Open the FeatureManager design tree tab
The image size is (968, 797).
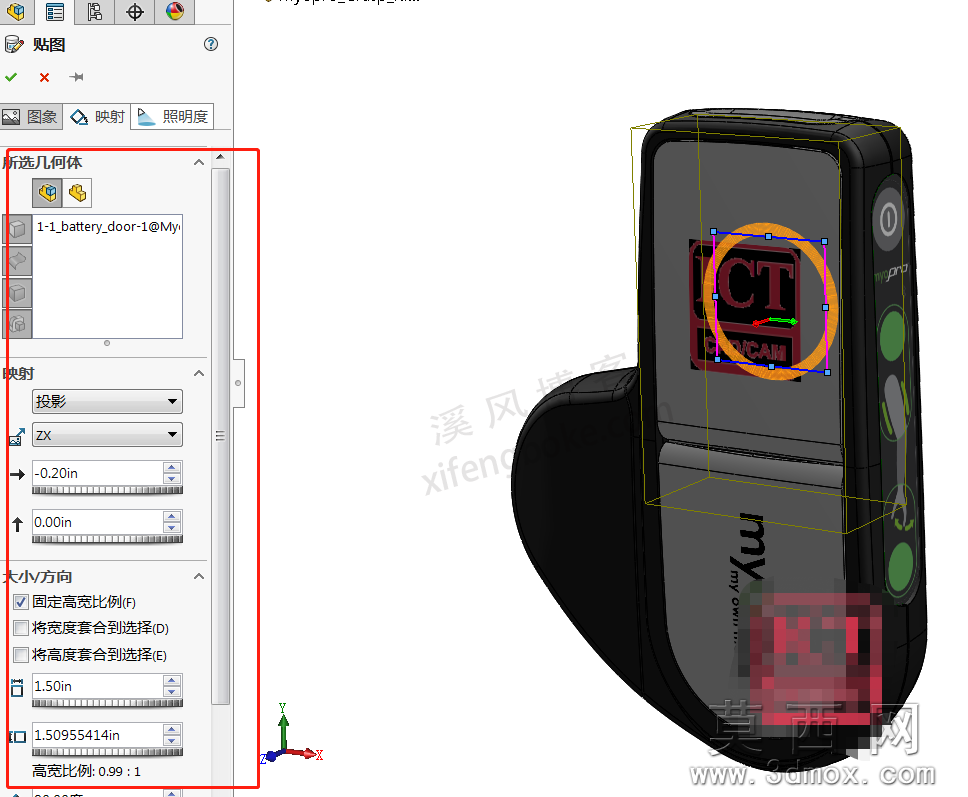click(16, 11)
